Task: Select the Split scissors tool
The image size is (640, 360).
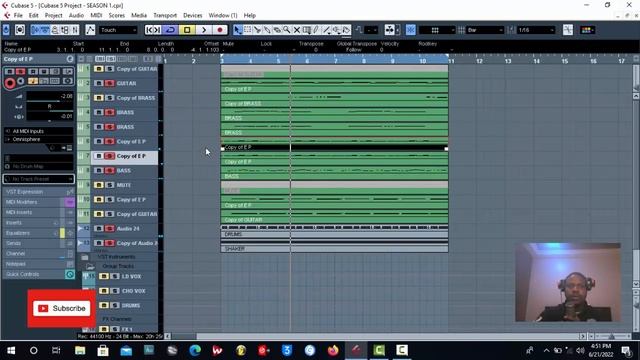Action: (257, 30)
